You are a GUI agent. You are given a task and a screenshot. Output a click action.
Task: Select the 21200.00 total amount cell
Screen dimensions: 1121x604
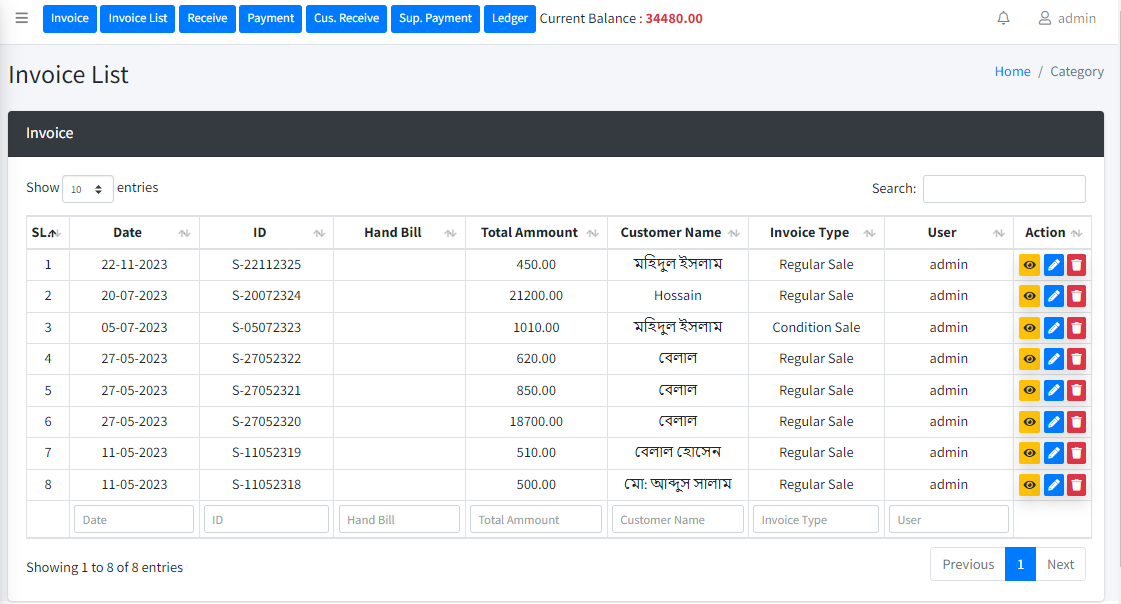[x=536, y=296]
